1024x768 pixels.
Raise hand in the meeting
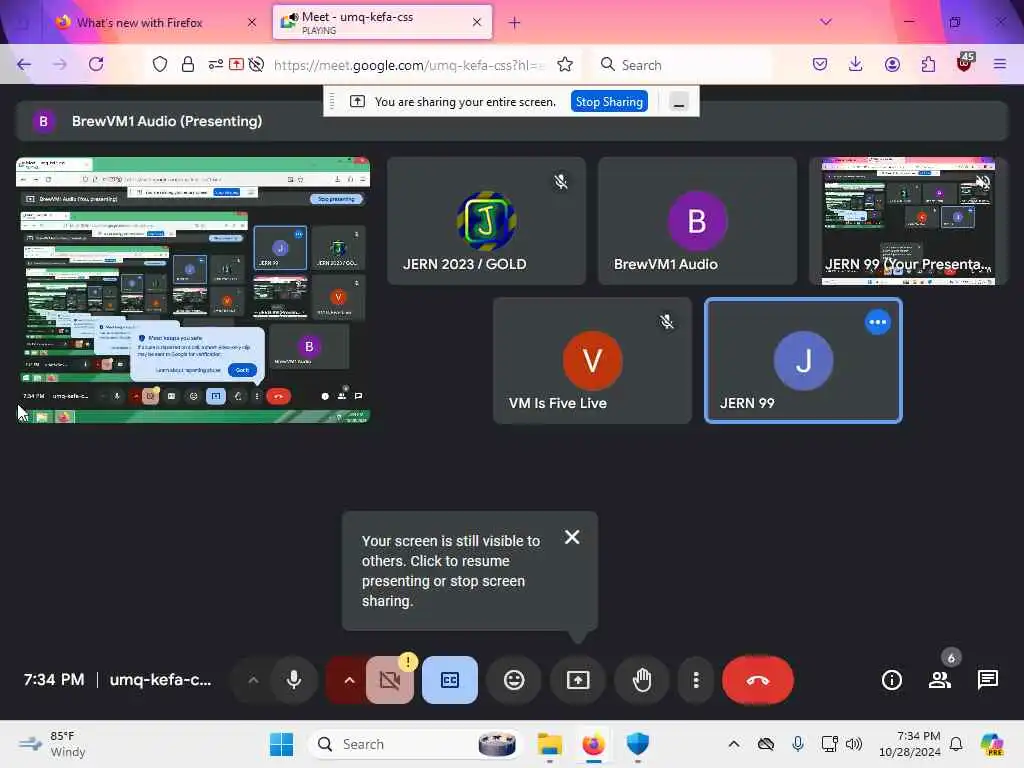642,680
